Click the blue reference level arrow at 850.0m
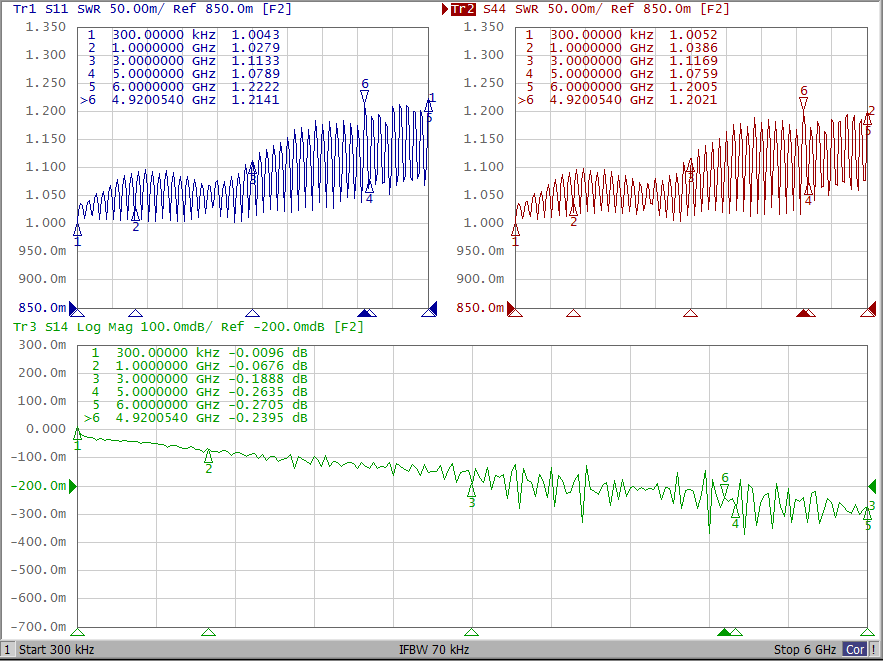This screenshot has height=661, width=883. tap(75, 308)
